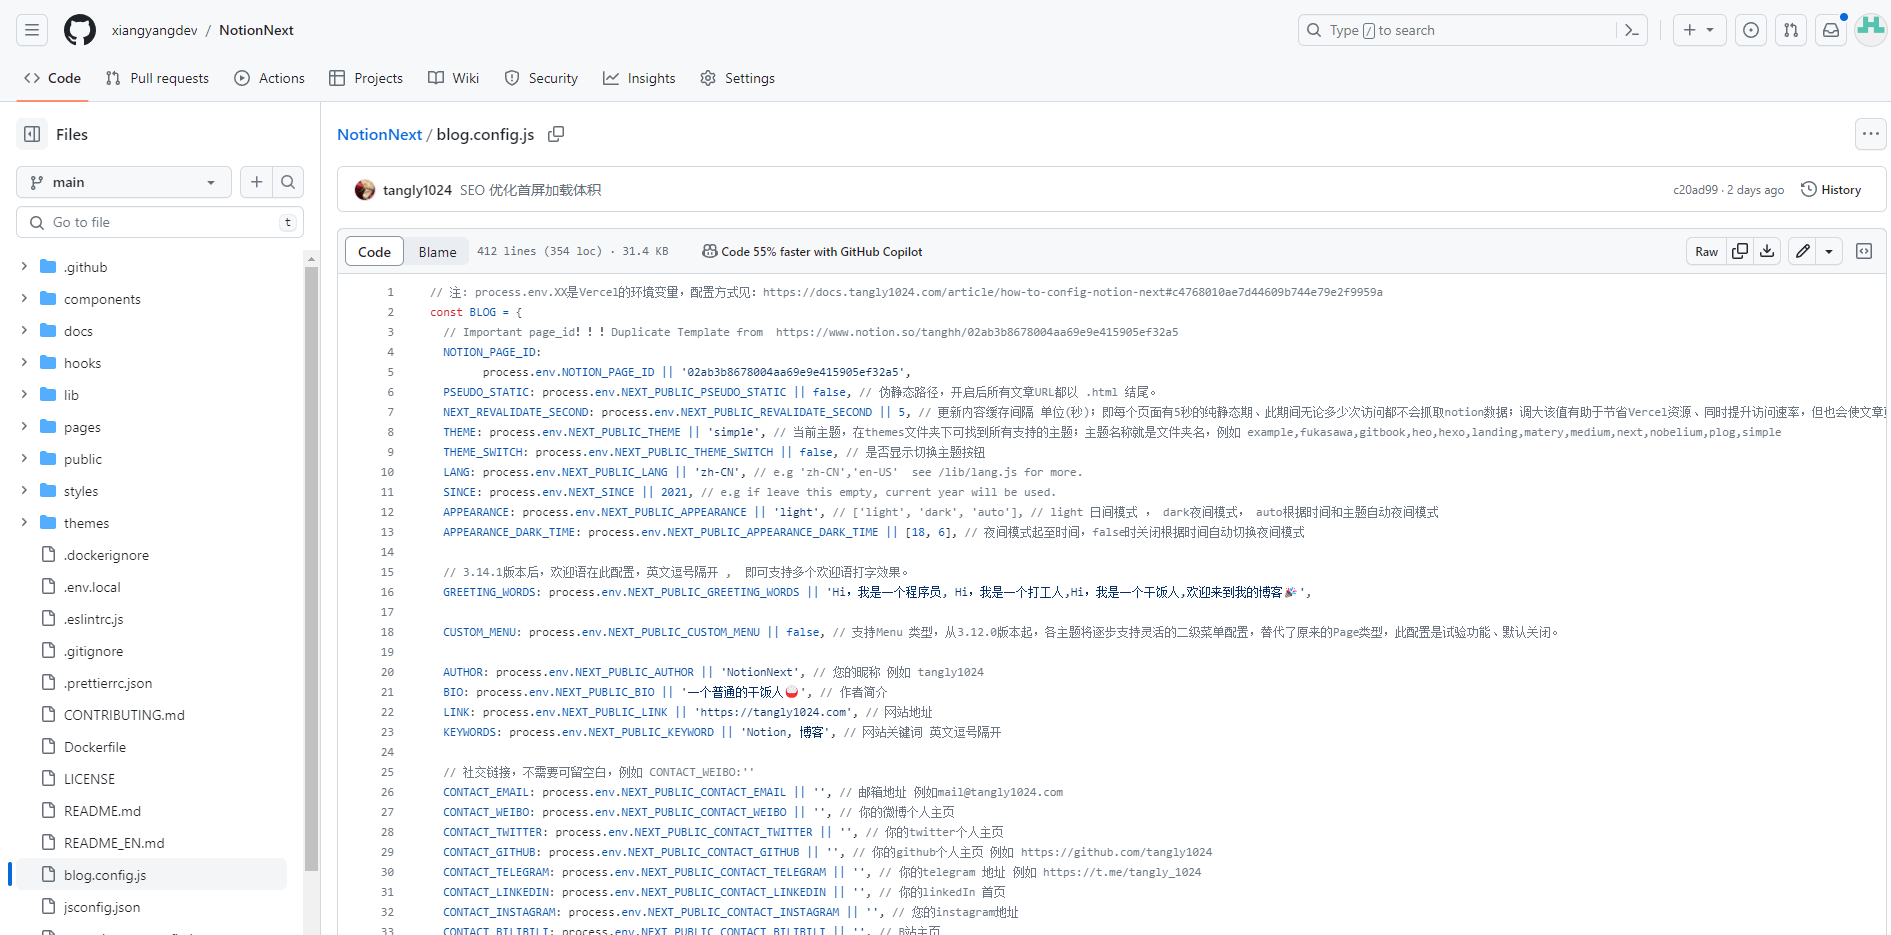Open the symbols panel
Image resolution: width=1891 pixels, height=935 pixels.
[x=1864, y=251]
